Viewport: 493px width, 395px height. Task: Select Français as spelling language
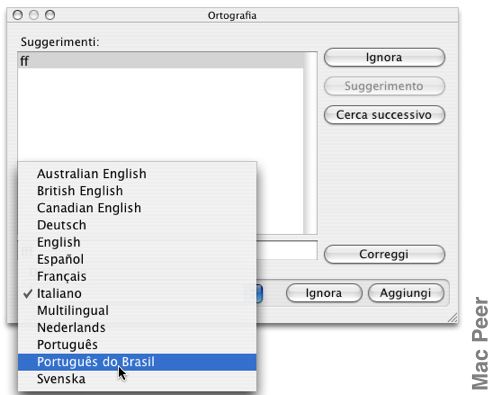[x=137, y=276]
